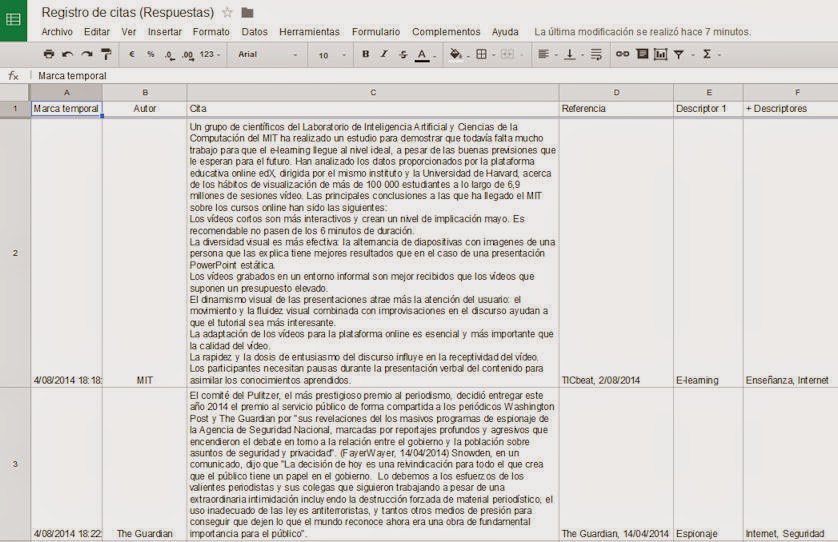838x542 pixels.
Task: Open the font size 10 dropdown
Action: pyautogui.click(x=331, y=55)
